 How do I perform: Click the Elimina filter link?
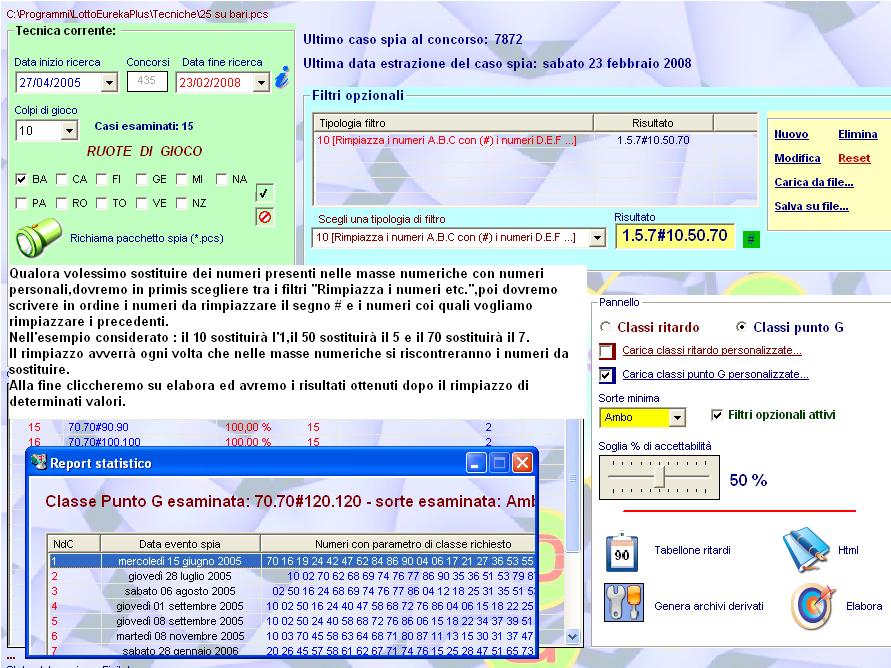(x=857, y=135)
